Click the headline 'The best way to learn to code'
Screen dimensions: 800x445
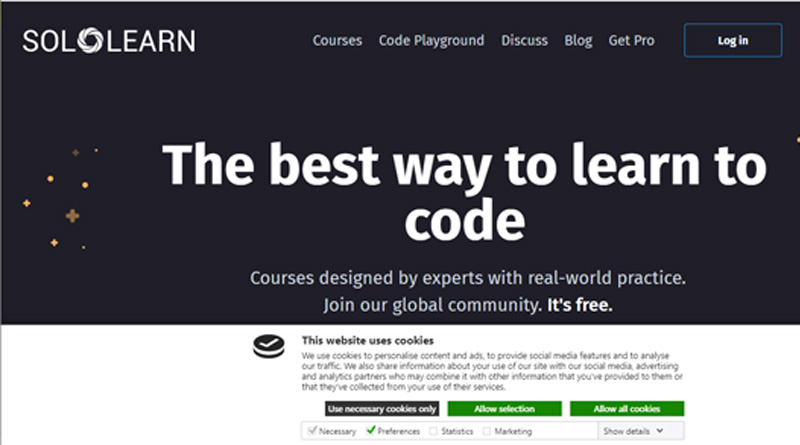click(x=464, y=192)
